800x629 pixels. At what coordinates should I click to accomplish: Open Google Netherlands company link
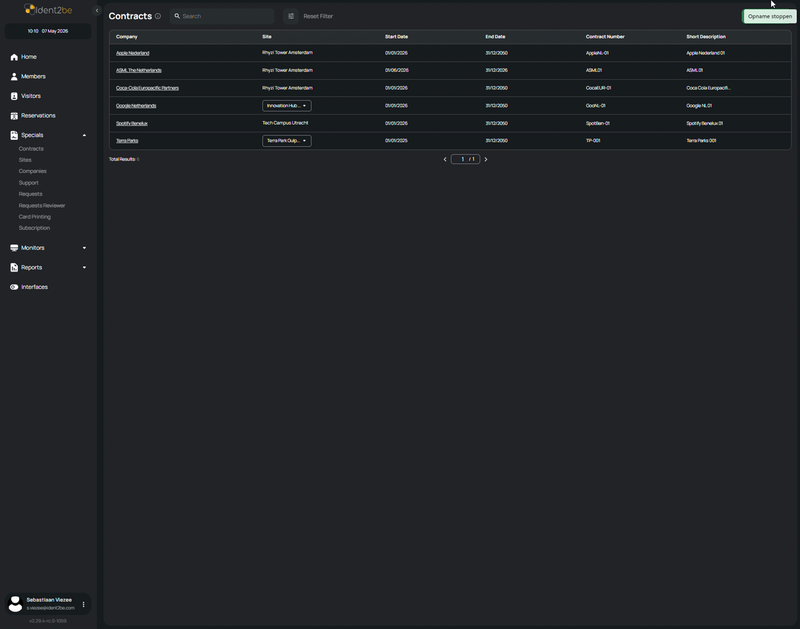(x=136, y=106)
